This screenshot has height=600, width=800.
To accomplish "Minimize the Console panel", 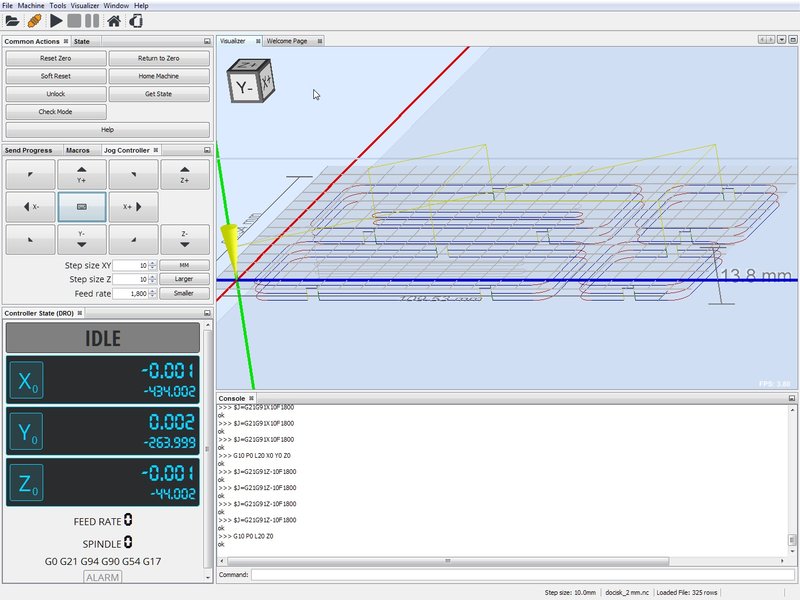I will point(792,398).
